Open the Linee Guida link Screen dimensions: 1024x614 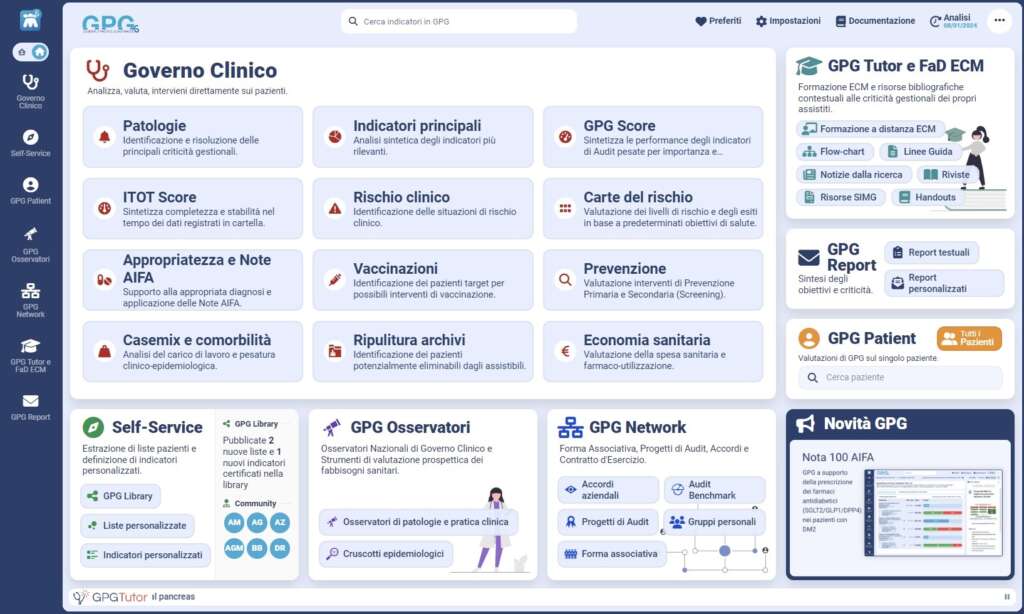coord(919,152)
